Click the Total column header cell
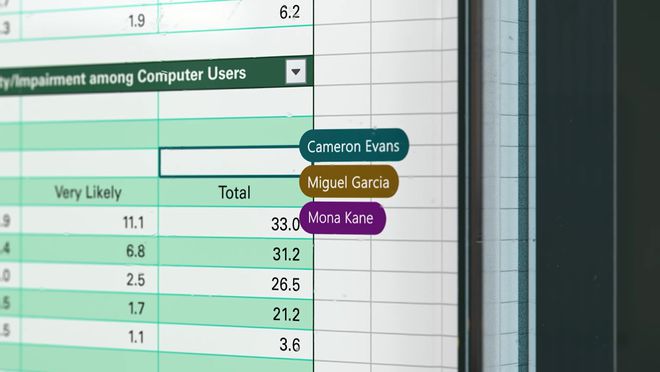The height and width of the screenshot is (372, 660). [x=236, y=192]
